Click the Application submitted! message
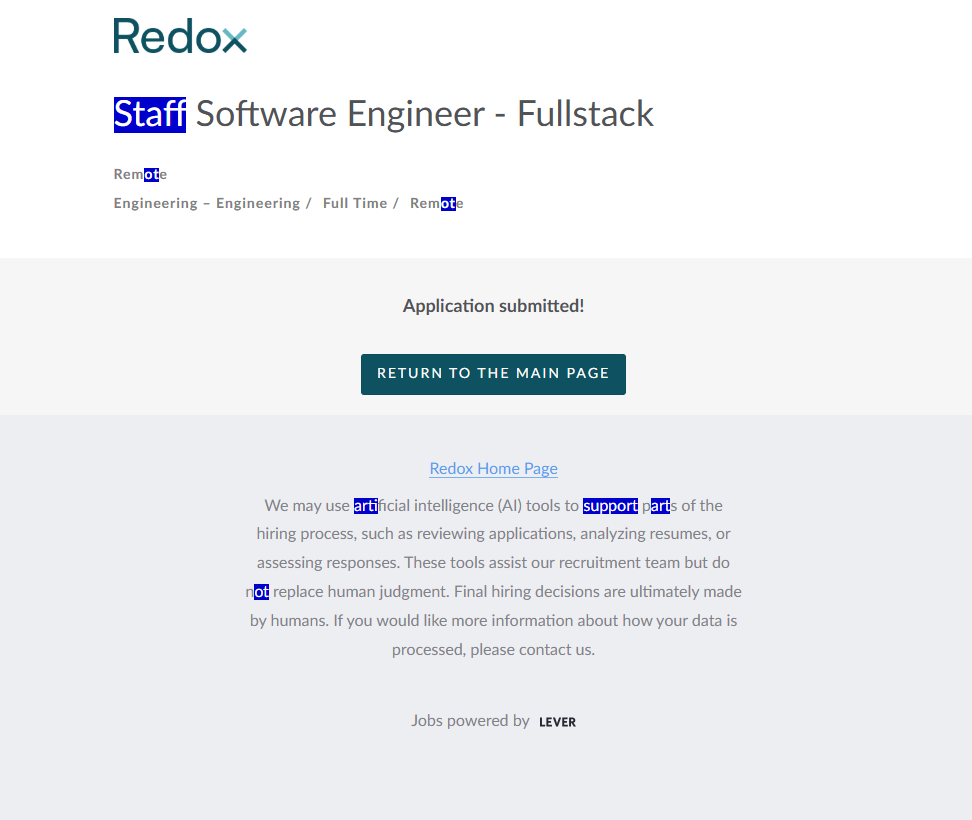This screenshot has height=820, width=972. point(493,306)
